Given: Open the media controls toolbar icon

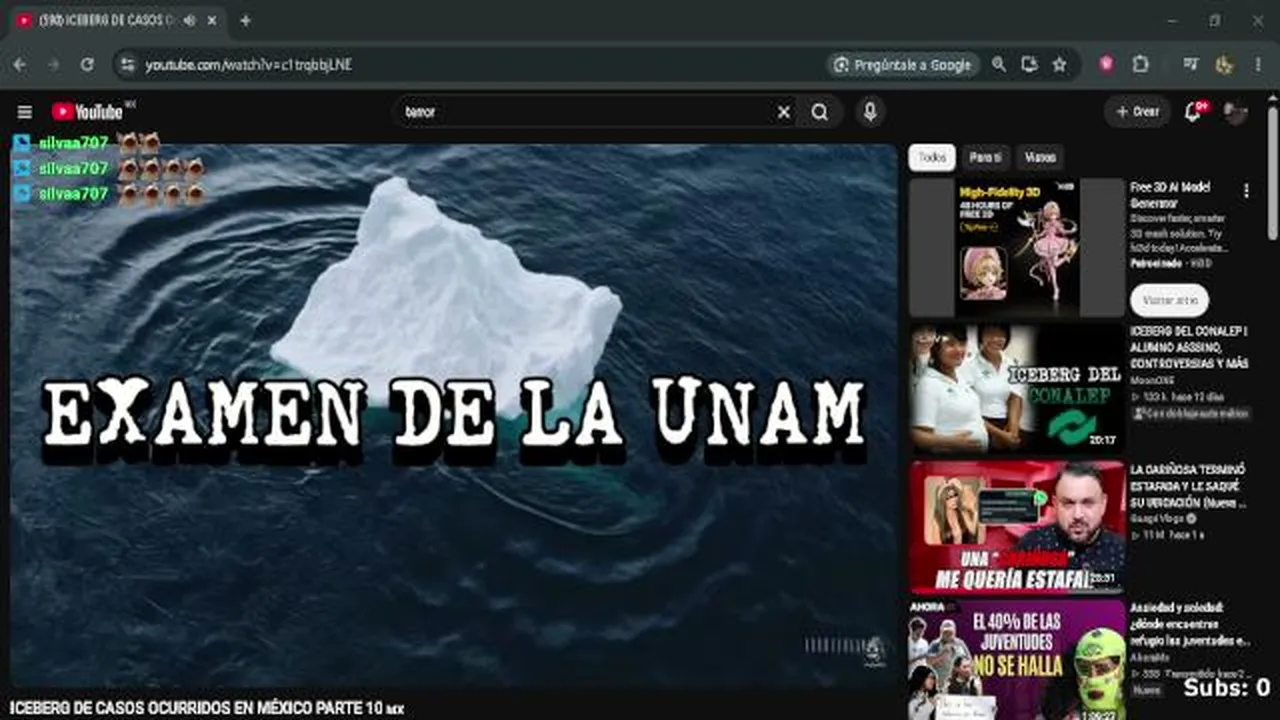Looking at the screenshot, I should (1190, 64).
